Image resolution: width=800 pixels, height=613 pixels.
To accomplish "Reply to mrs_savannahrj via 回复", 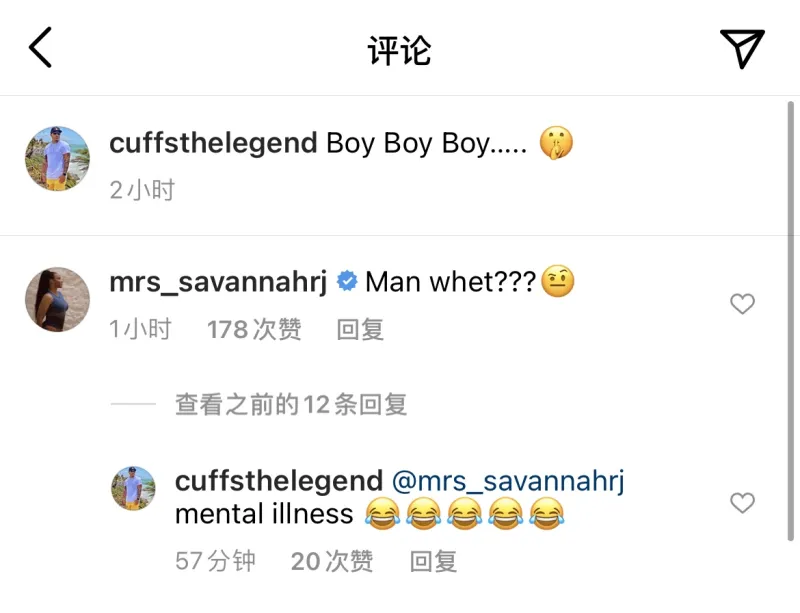I will pos(360,330).
